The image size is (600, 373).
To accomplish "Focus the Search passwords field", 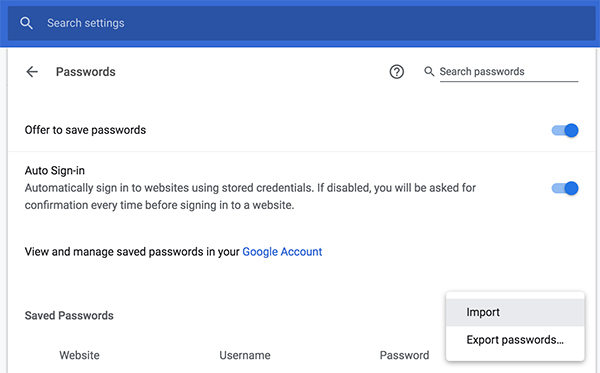I will coord(509,72).
